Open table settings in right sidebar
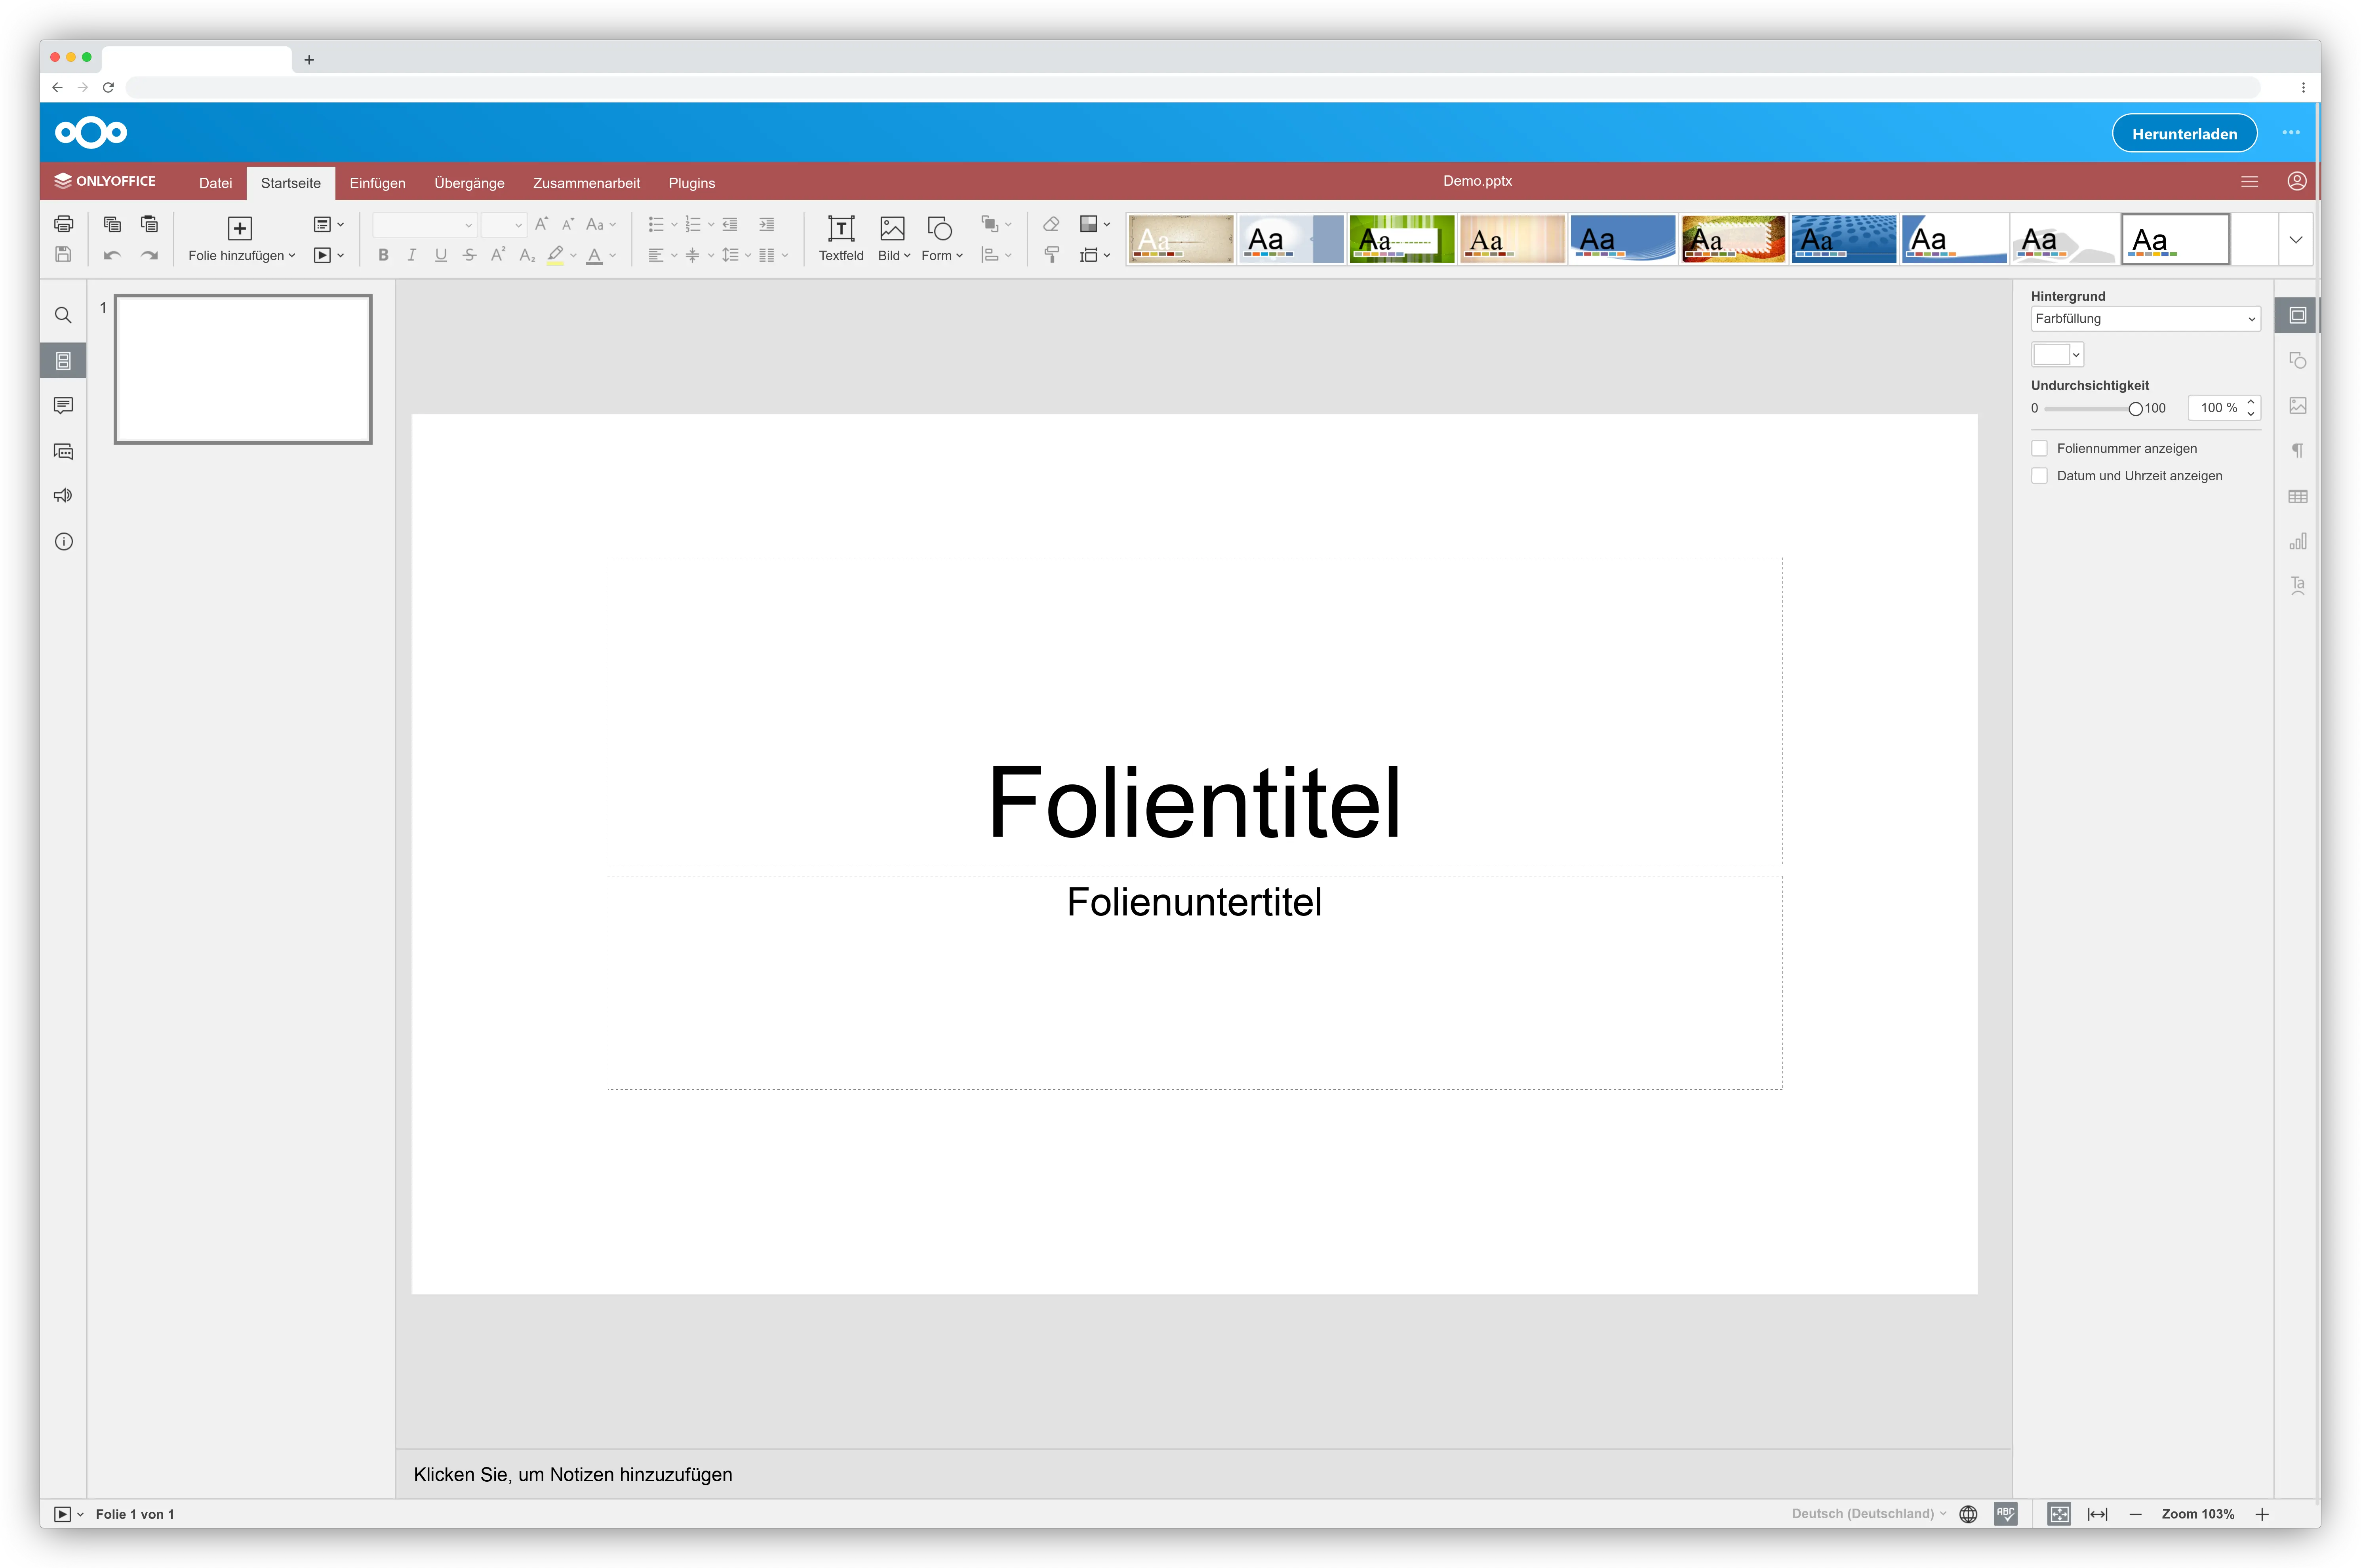 (2298, 496)
